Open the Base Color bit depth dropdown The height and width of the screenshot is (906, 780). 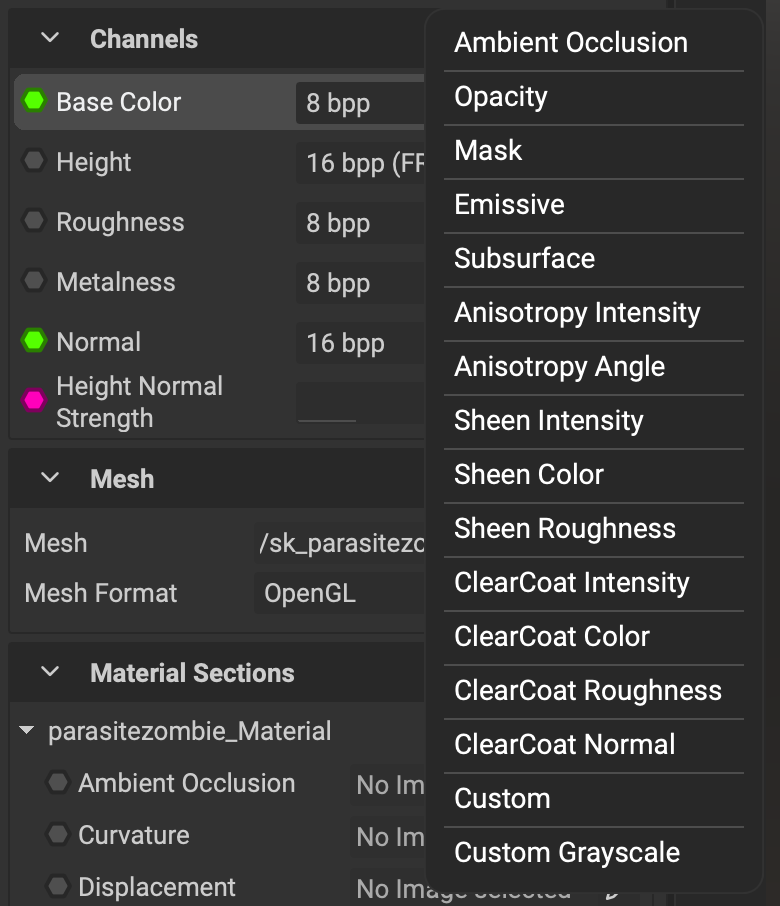point(360,103)
